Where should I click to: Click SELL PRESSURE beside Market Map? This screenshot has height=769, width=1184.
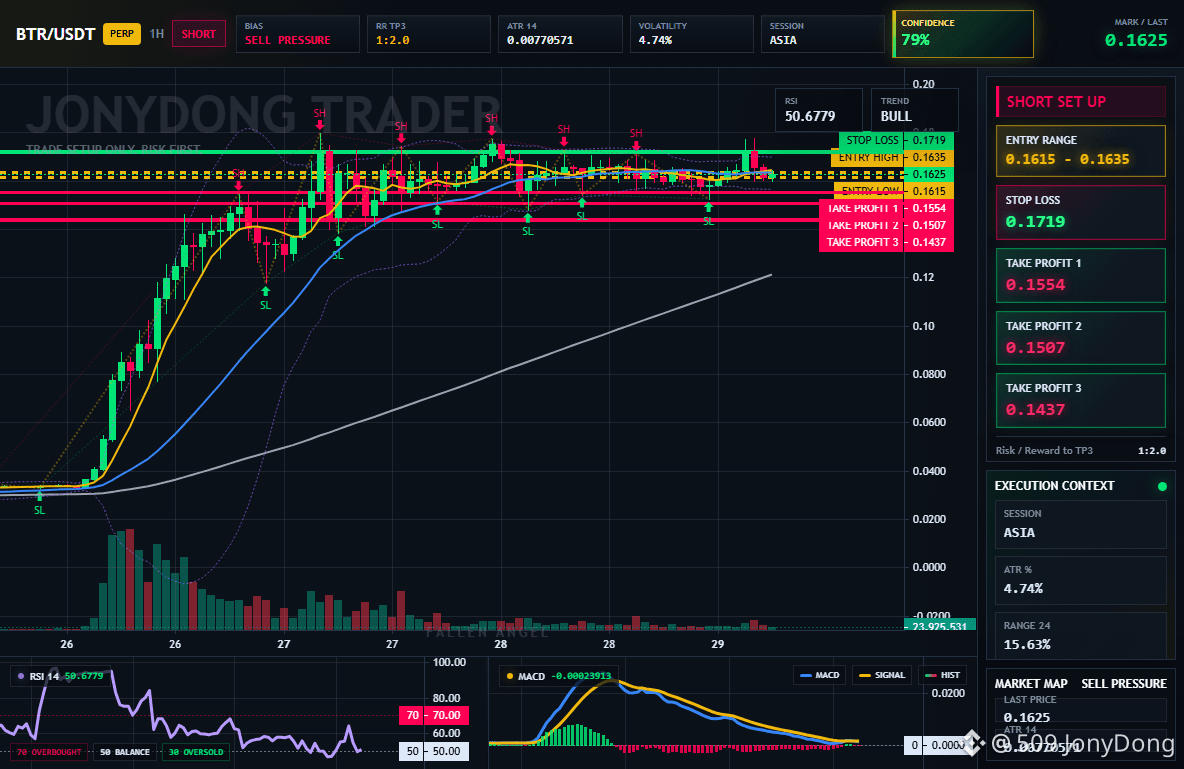(1124, 684)
